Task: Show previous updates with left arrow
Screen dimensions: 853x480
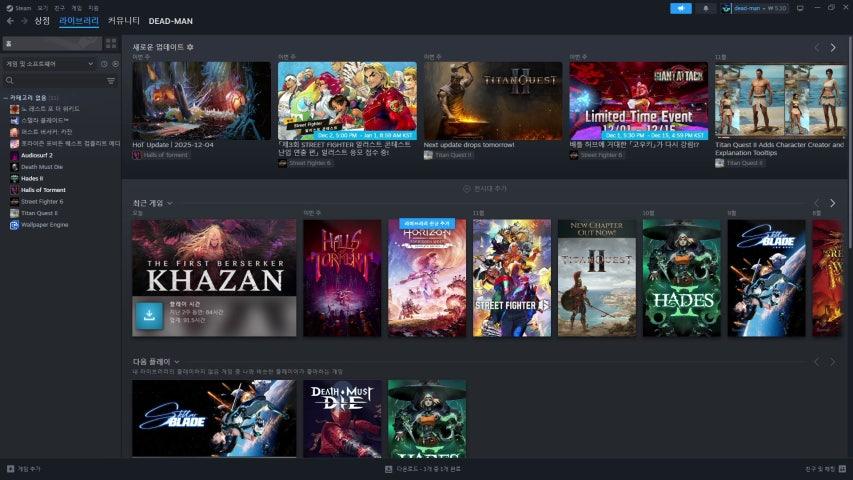Action: point(817,48)
